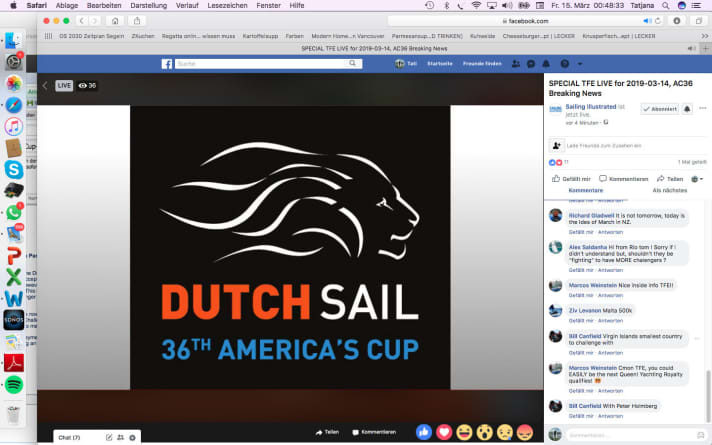Open Messenger icon in Facebook header
Screen dimensions: 712x445
[x=531, y=64]
